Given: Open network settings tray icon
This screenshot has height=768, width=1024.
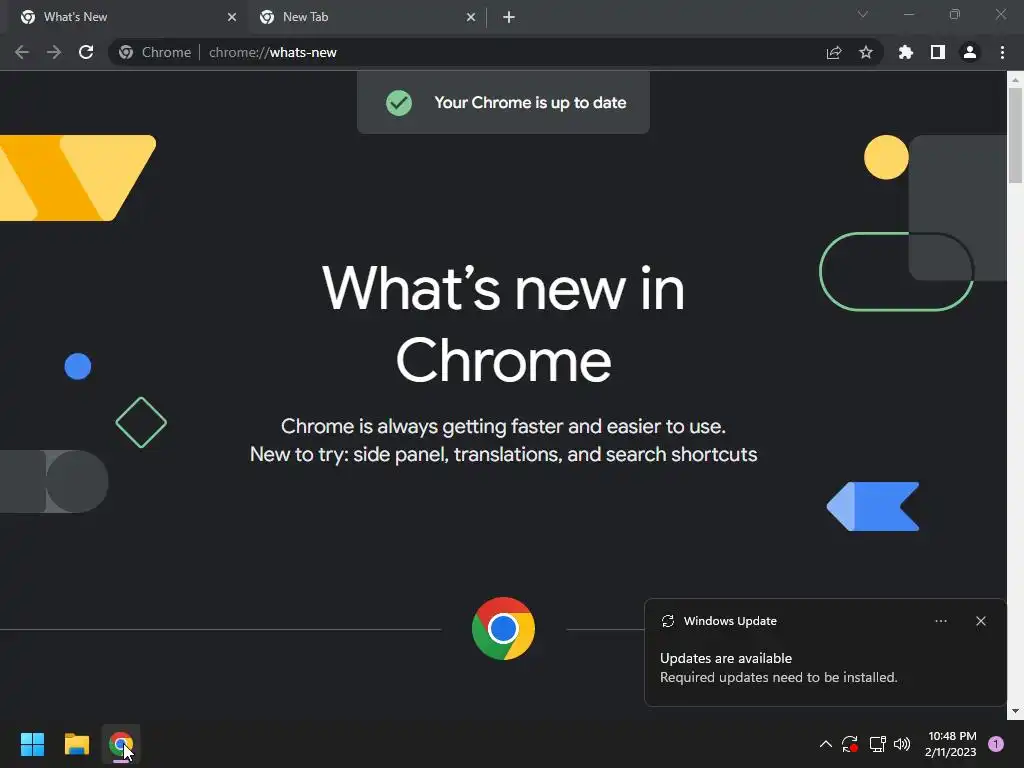Looking at the screenshot, I should (877, 744).
